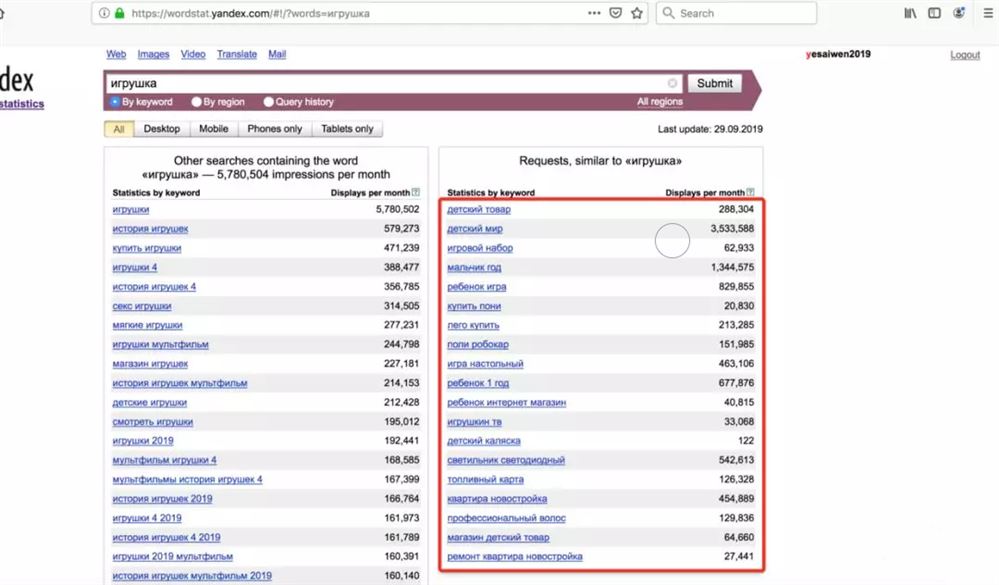Click the 5,780,502 value for игрушки

pyautogui.click(x=398, y=209)
